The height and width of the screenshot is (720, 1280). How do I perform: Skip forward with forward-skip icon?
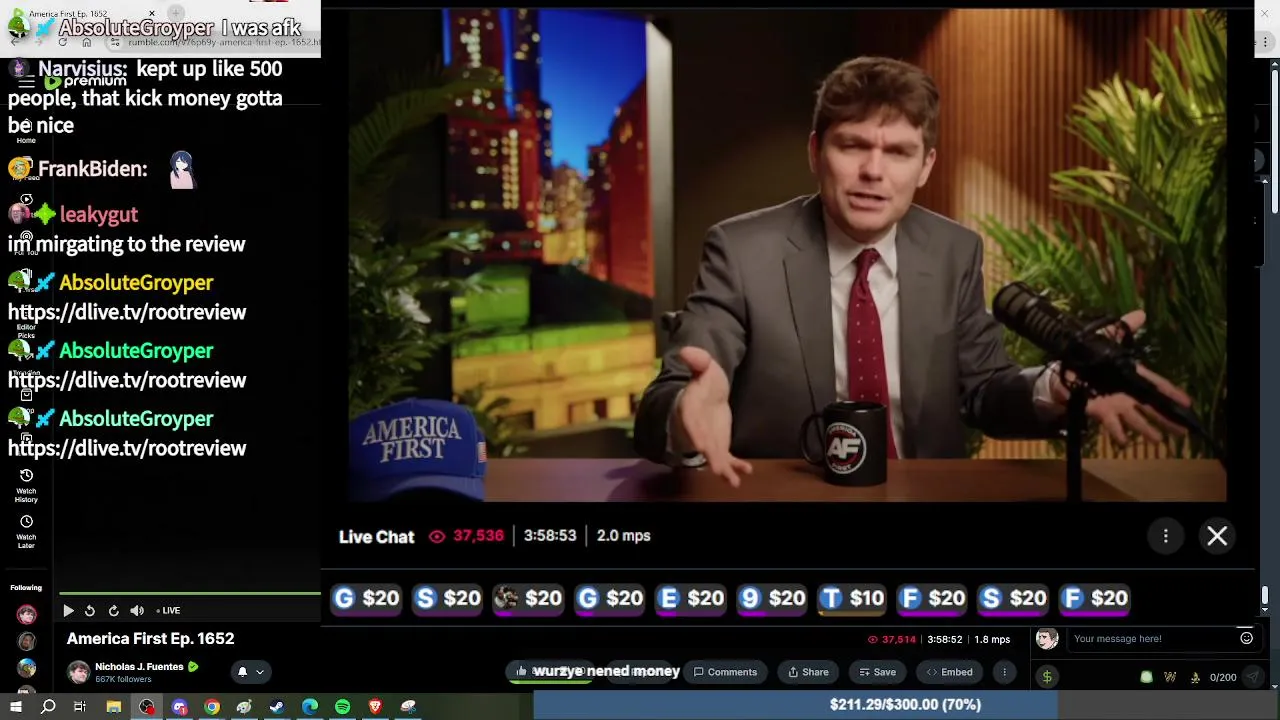tap(113, 611)
